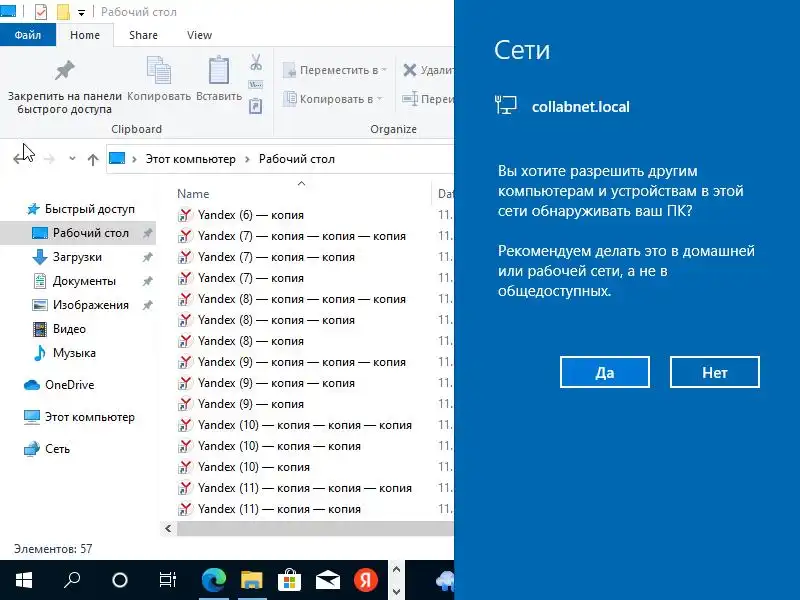Select Yandex (7) — копия — копия — копия
This screenshot has height=600, width=800.
(292, 236)
